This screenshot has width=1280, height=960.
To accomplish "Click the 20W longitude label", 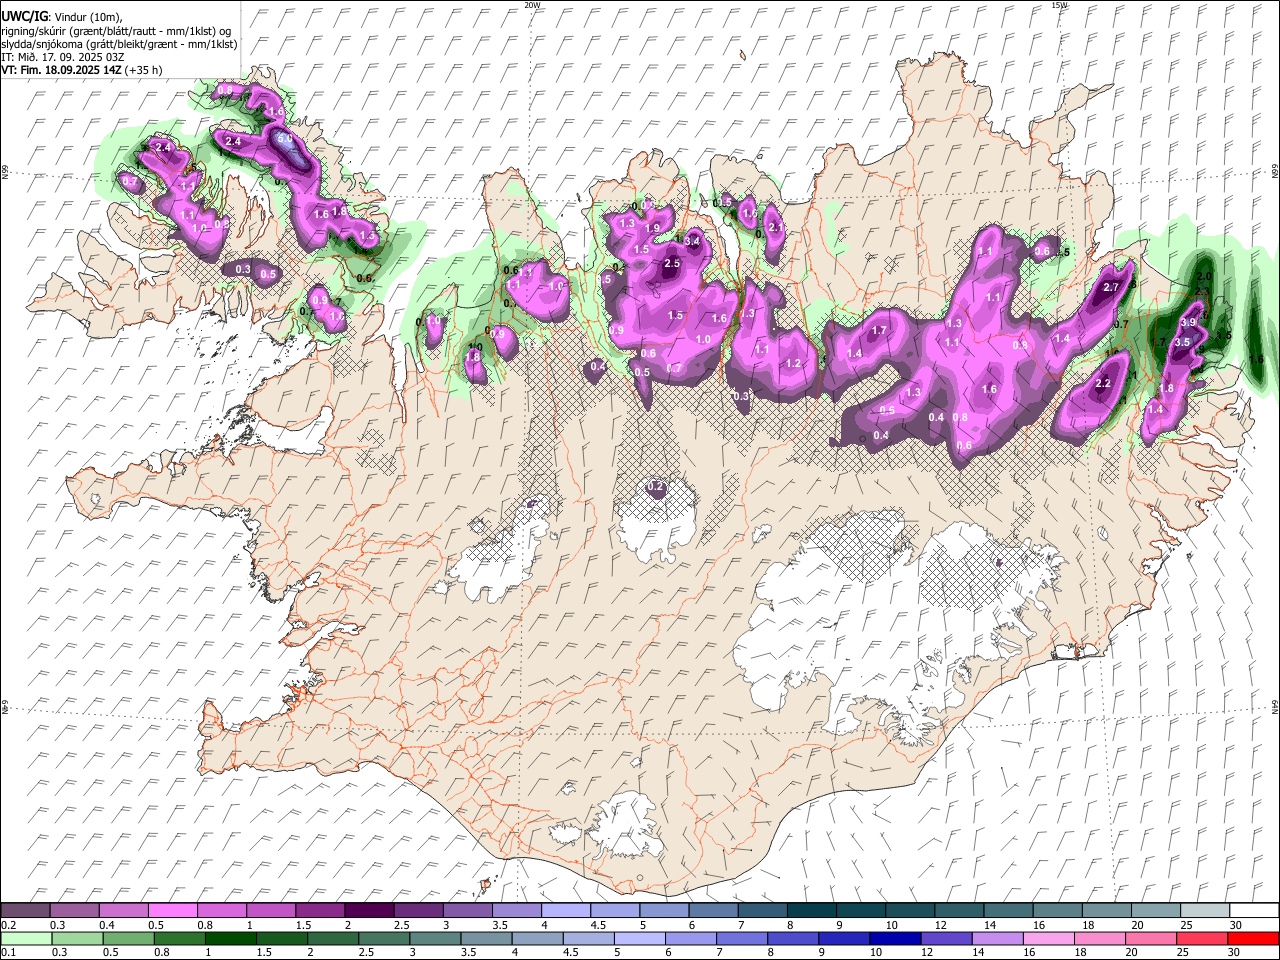I will click(533, 5).
